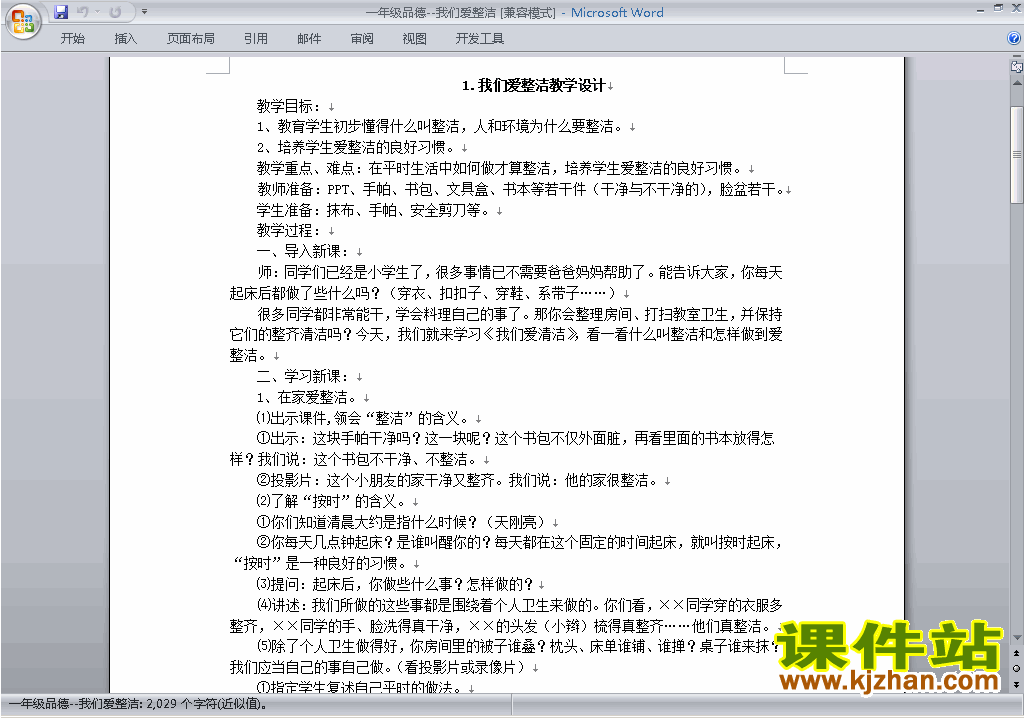1024x718 pixels.
Task: Click the status bar word count text
Action: tap(137, 704)
